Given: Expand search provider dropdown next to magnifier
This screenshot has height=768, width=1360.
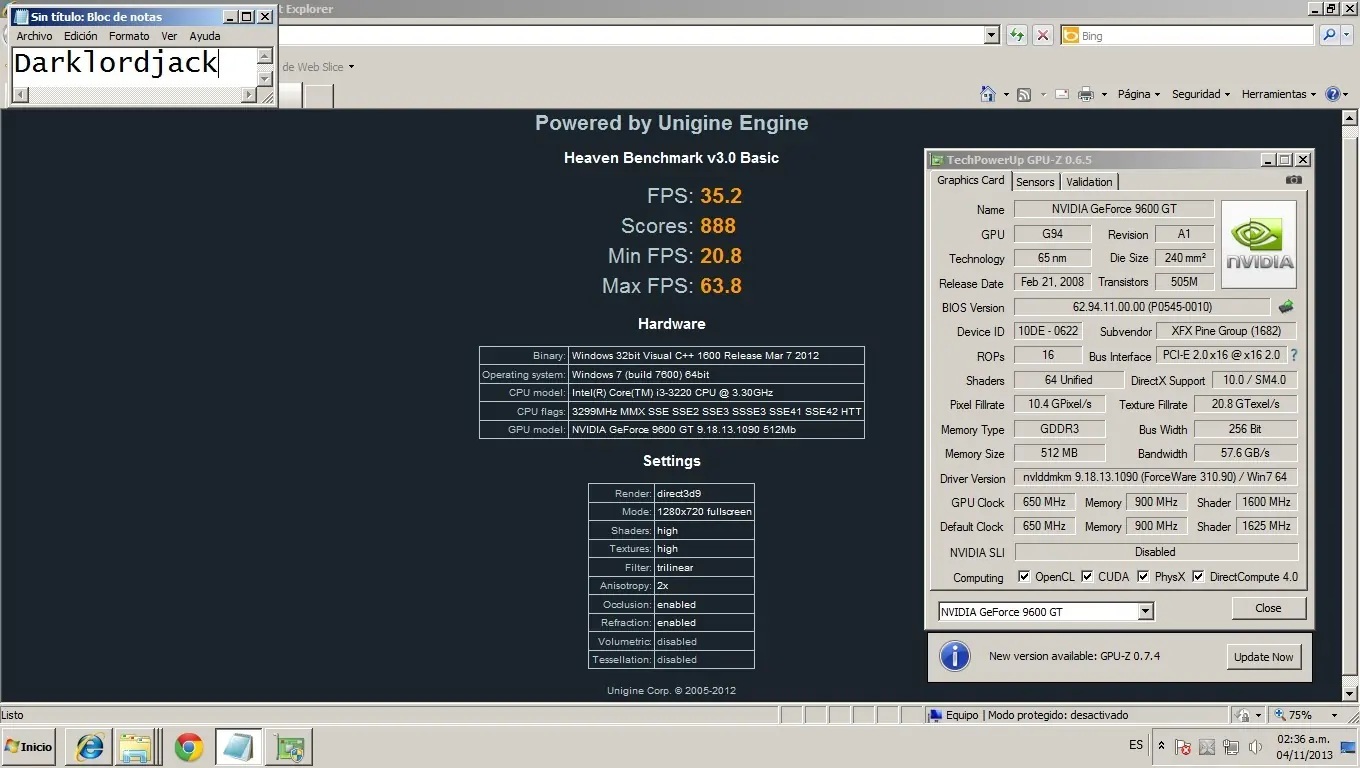Looking at the screenshot, I should point(1347,35).
